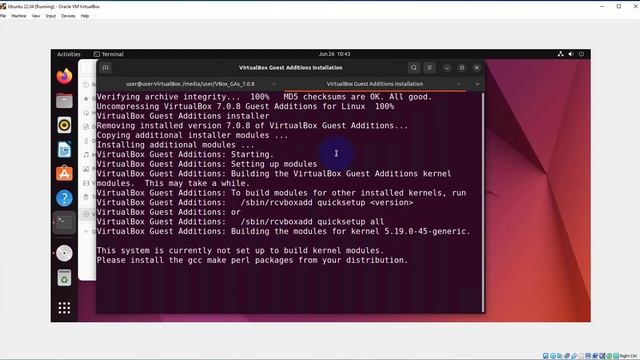
Task: Click the terminal vertical scrollbar
Action: (483, 202)
